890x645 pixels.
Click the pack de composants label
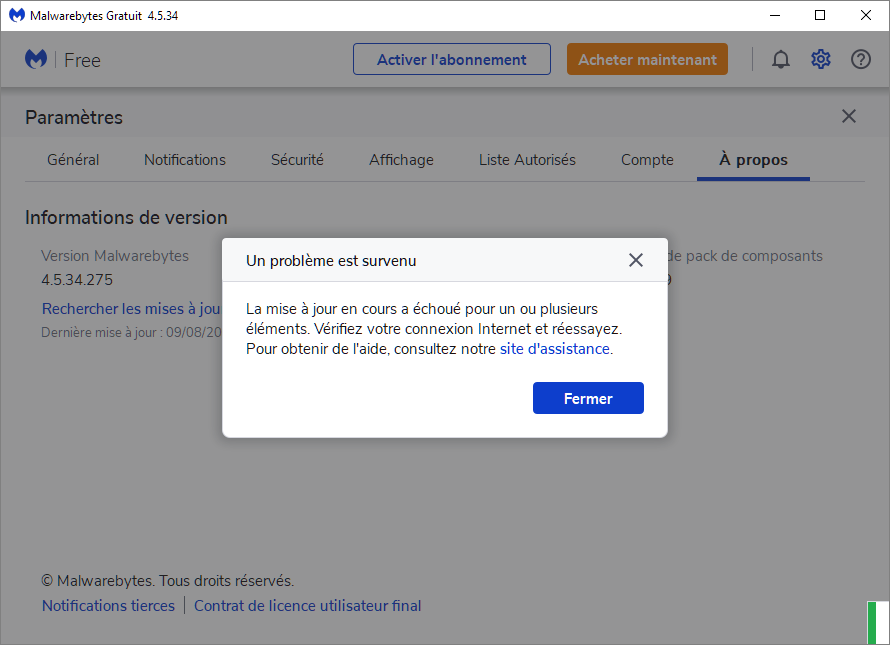(745, 256)
